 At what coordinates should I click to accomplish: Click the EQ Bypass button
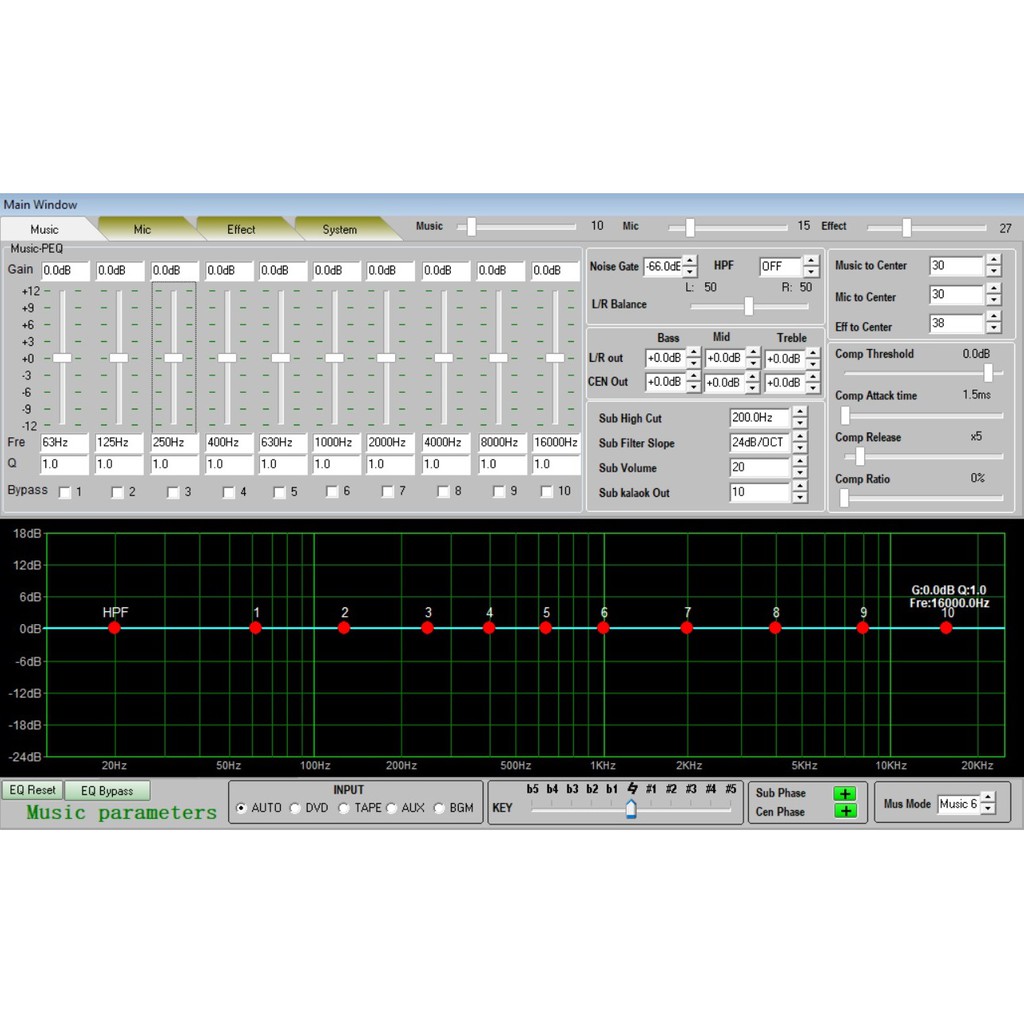click(107, 791)
